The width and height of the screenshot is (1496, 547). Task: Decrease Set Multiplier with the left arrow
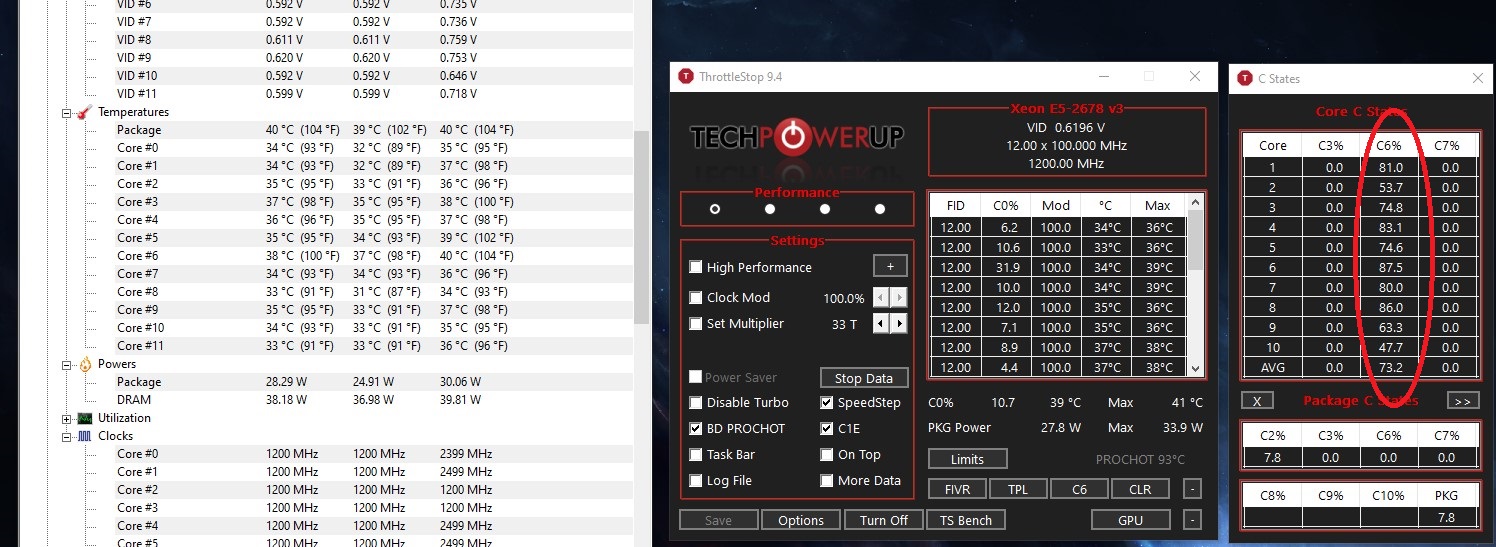pyautogui.click(x=882, y=323)
